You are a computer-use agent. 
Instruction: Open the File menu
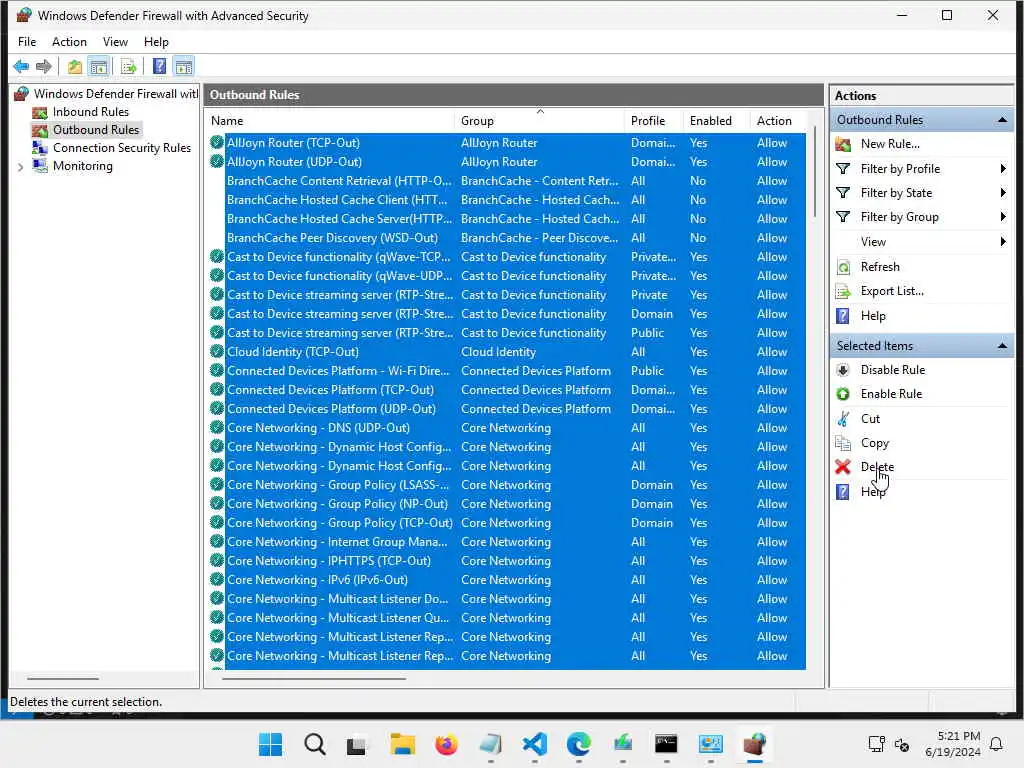coord(27,42)
